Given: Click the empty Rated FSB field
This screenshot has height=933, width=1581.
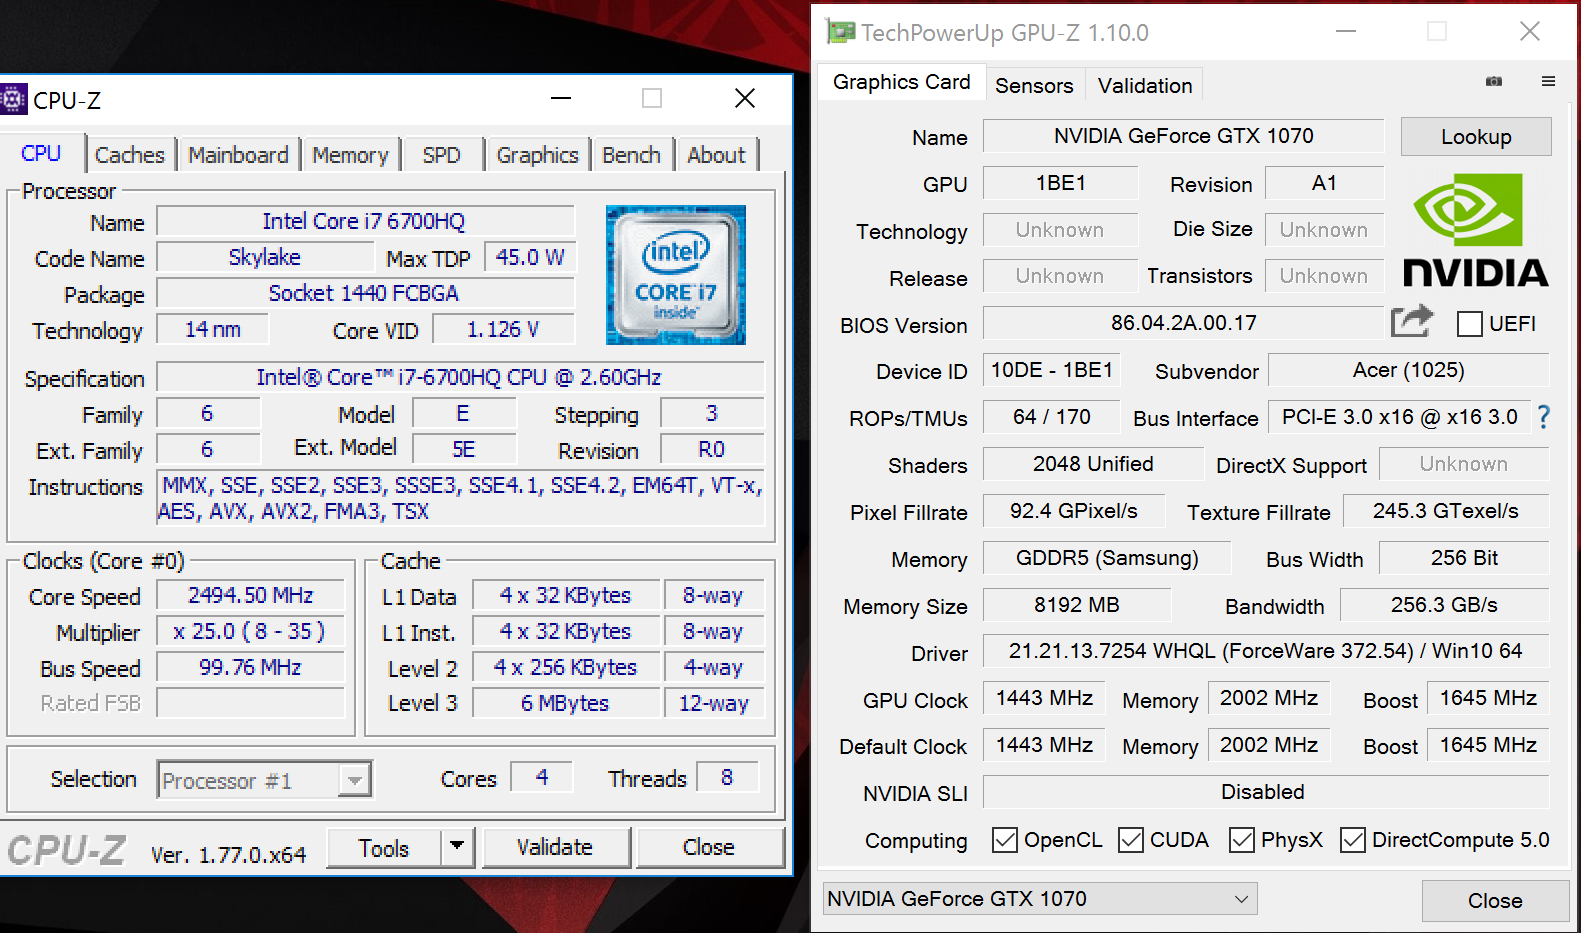Looking at the screenshot, I should (251, 703).
